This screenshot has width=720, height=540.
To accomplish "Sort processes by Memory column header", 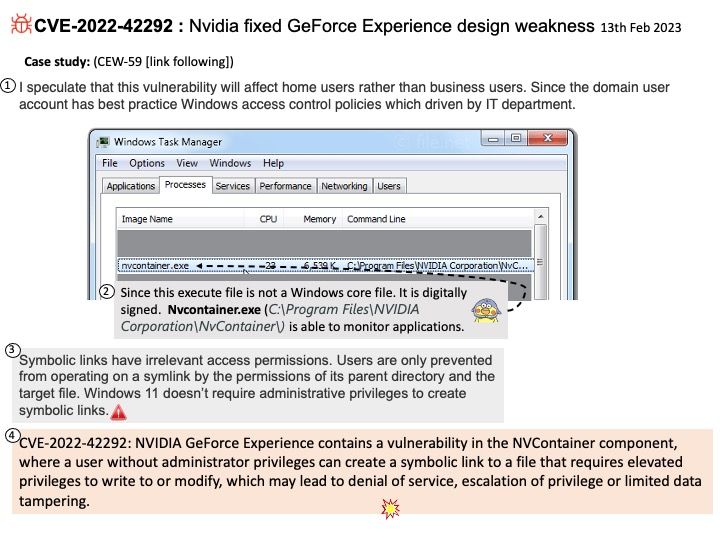I will click(x=320, y=218).
